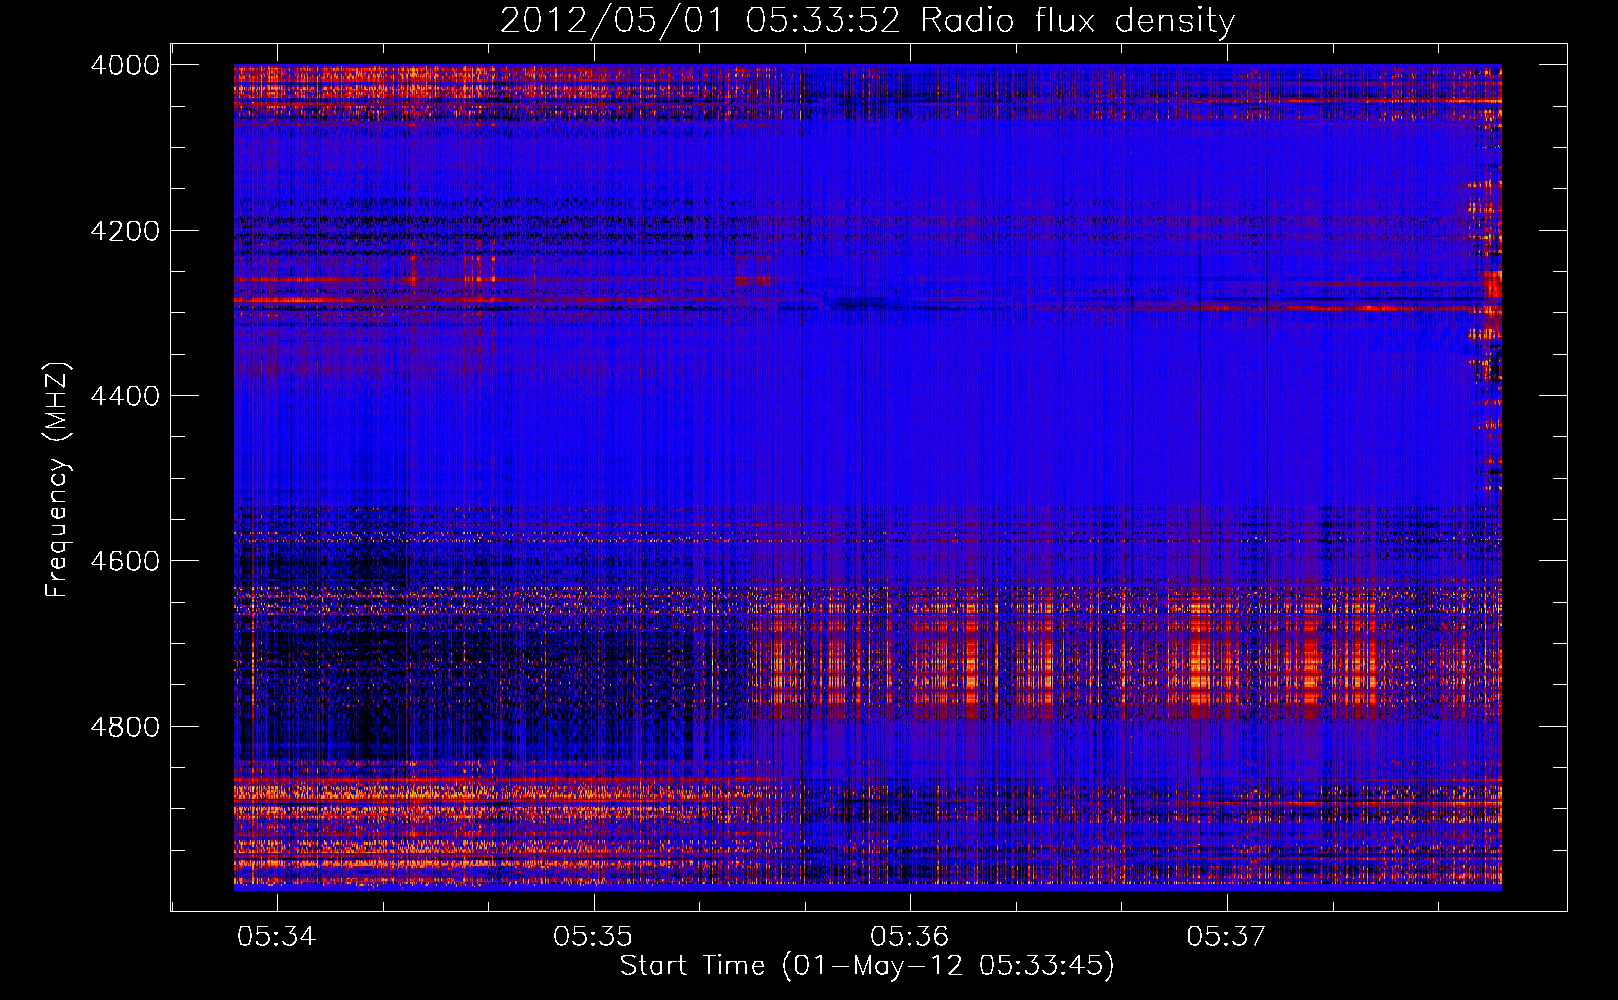Click the 'Frequency (MHZ)' y-axis title
The height and width of the screenshot is (1000, 1618).
coord(57,480)
